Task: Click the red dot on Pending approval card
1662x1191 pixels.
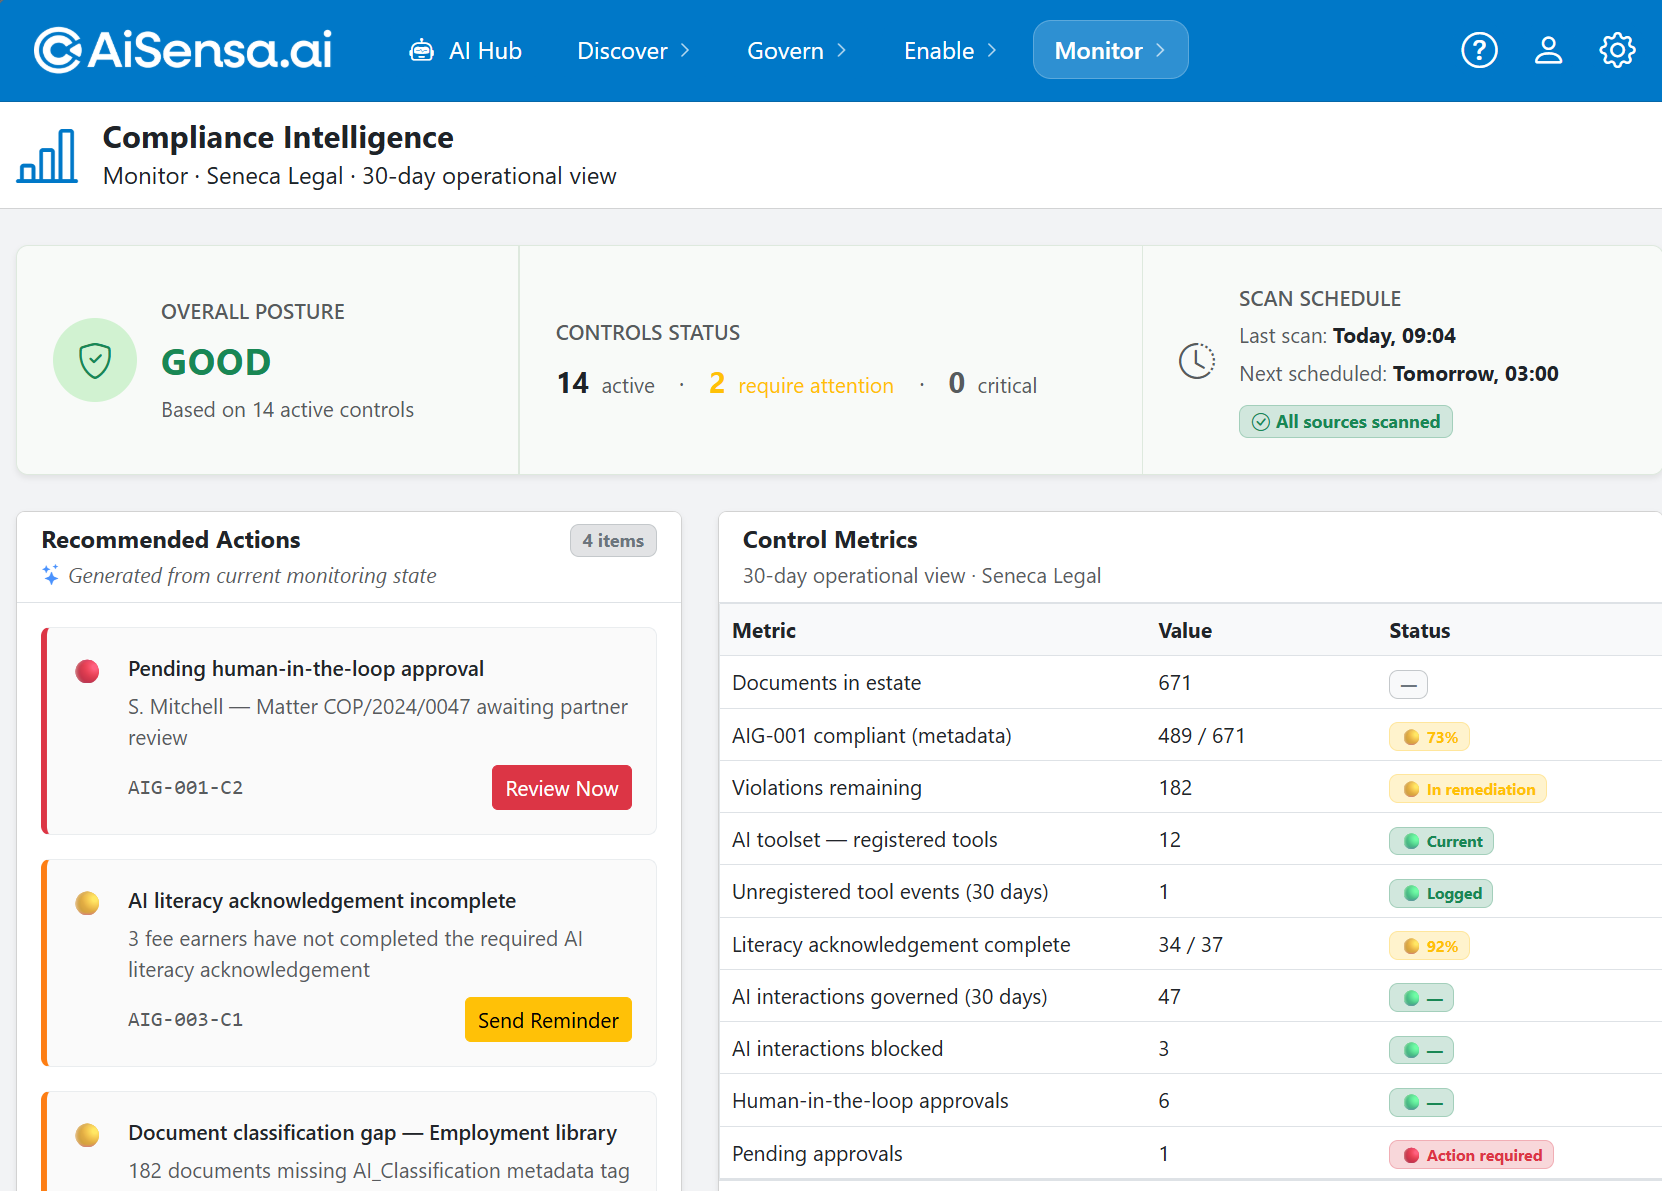Action: 87,671
